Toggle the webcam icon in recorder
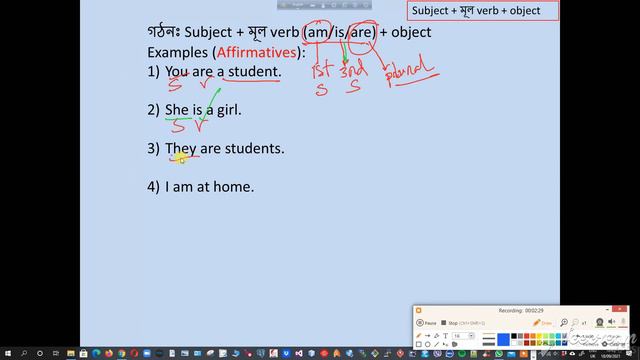 599,322
